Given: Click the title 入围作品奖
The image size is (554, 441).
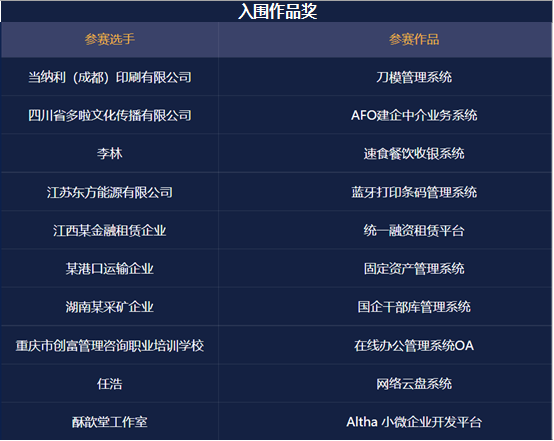Looking at the screenshot, I should click(x=277, y=11).
